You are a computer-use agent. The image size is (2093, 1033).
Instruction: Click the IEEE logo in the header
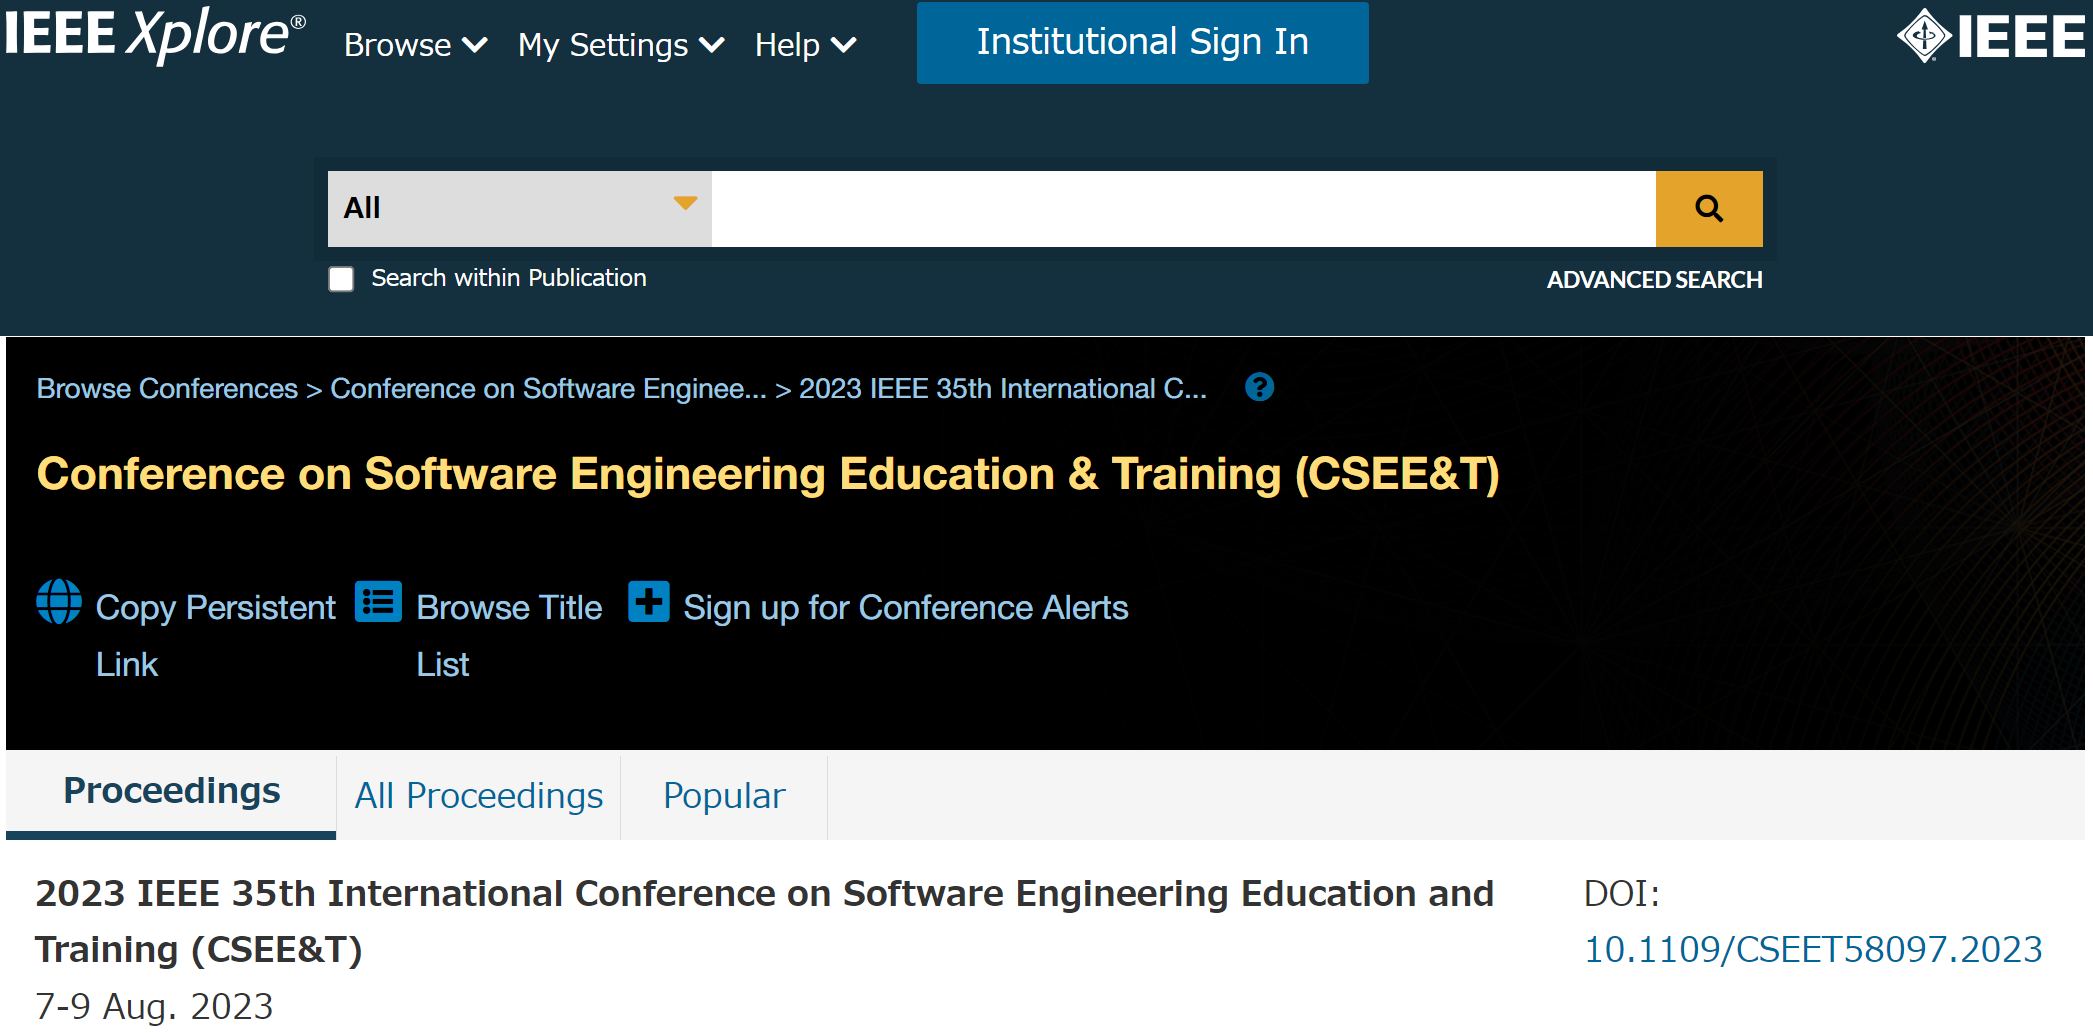tap(1990, 37)
